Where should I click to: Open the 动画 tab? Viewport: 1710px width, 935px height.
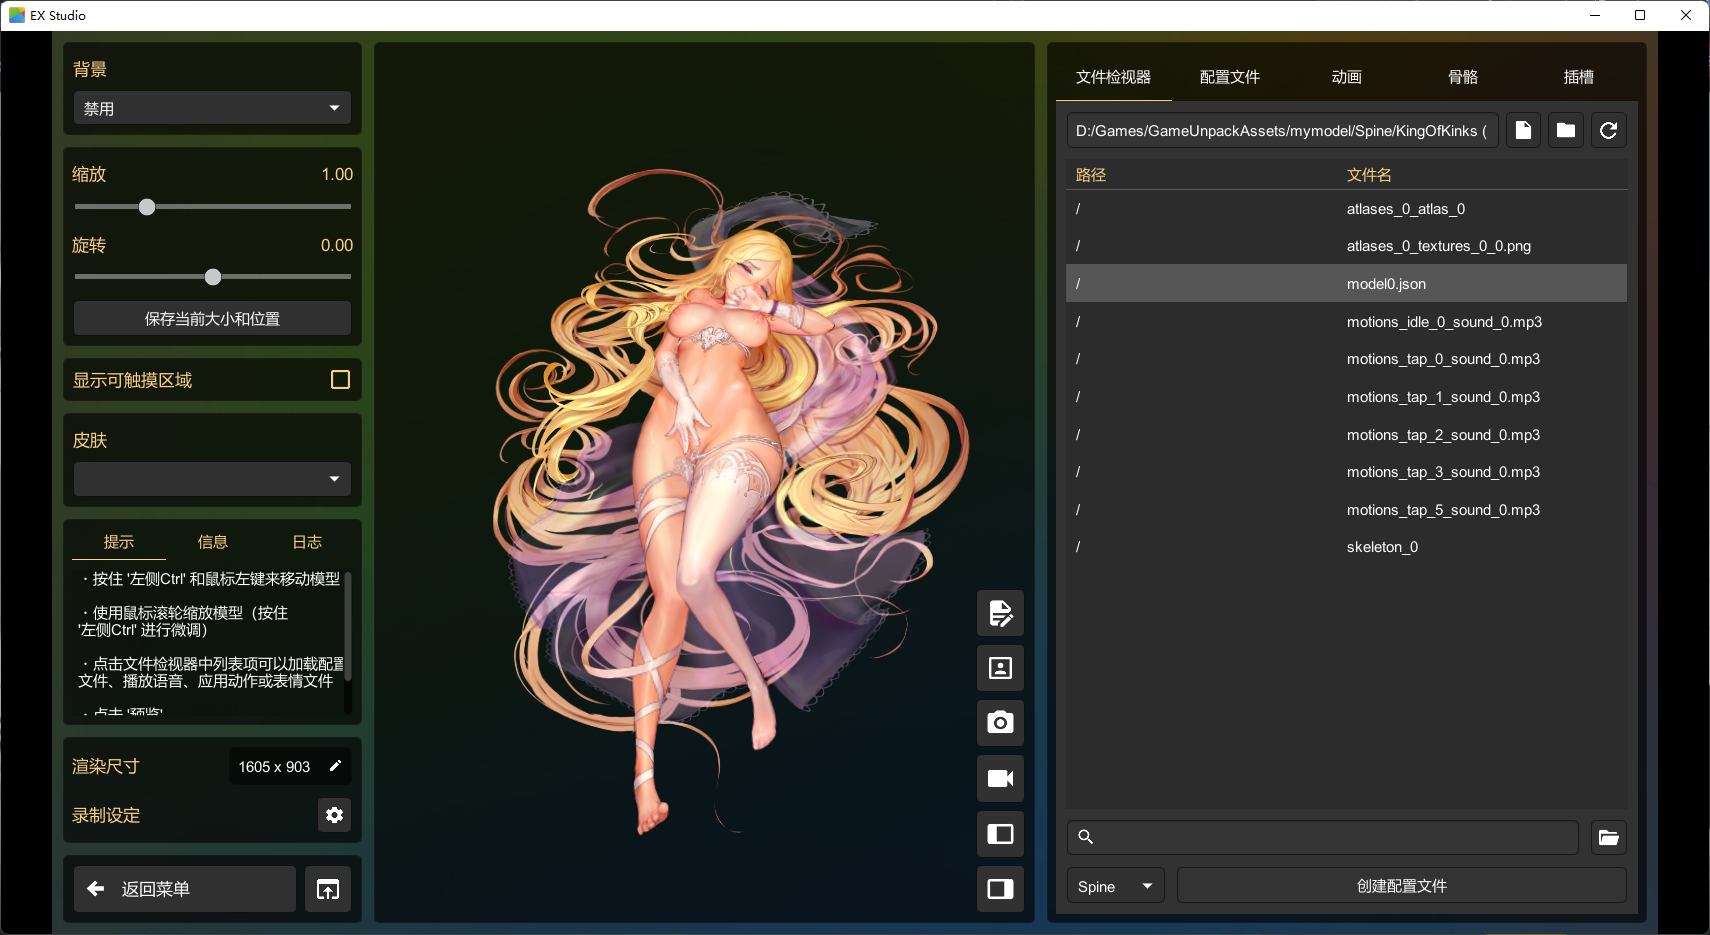pos(1346,77)
